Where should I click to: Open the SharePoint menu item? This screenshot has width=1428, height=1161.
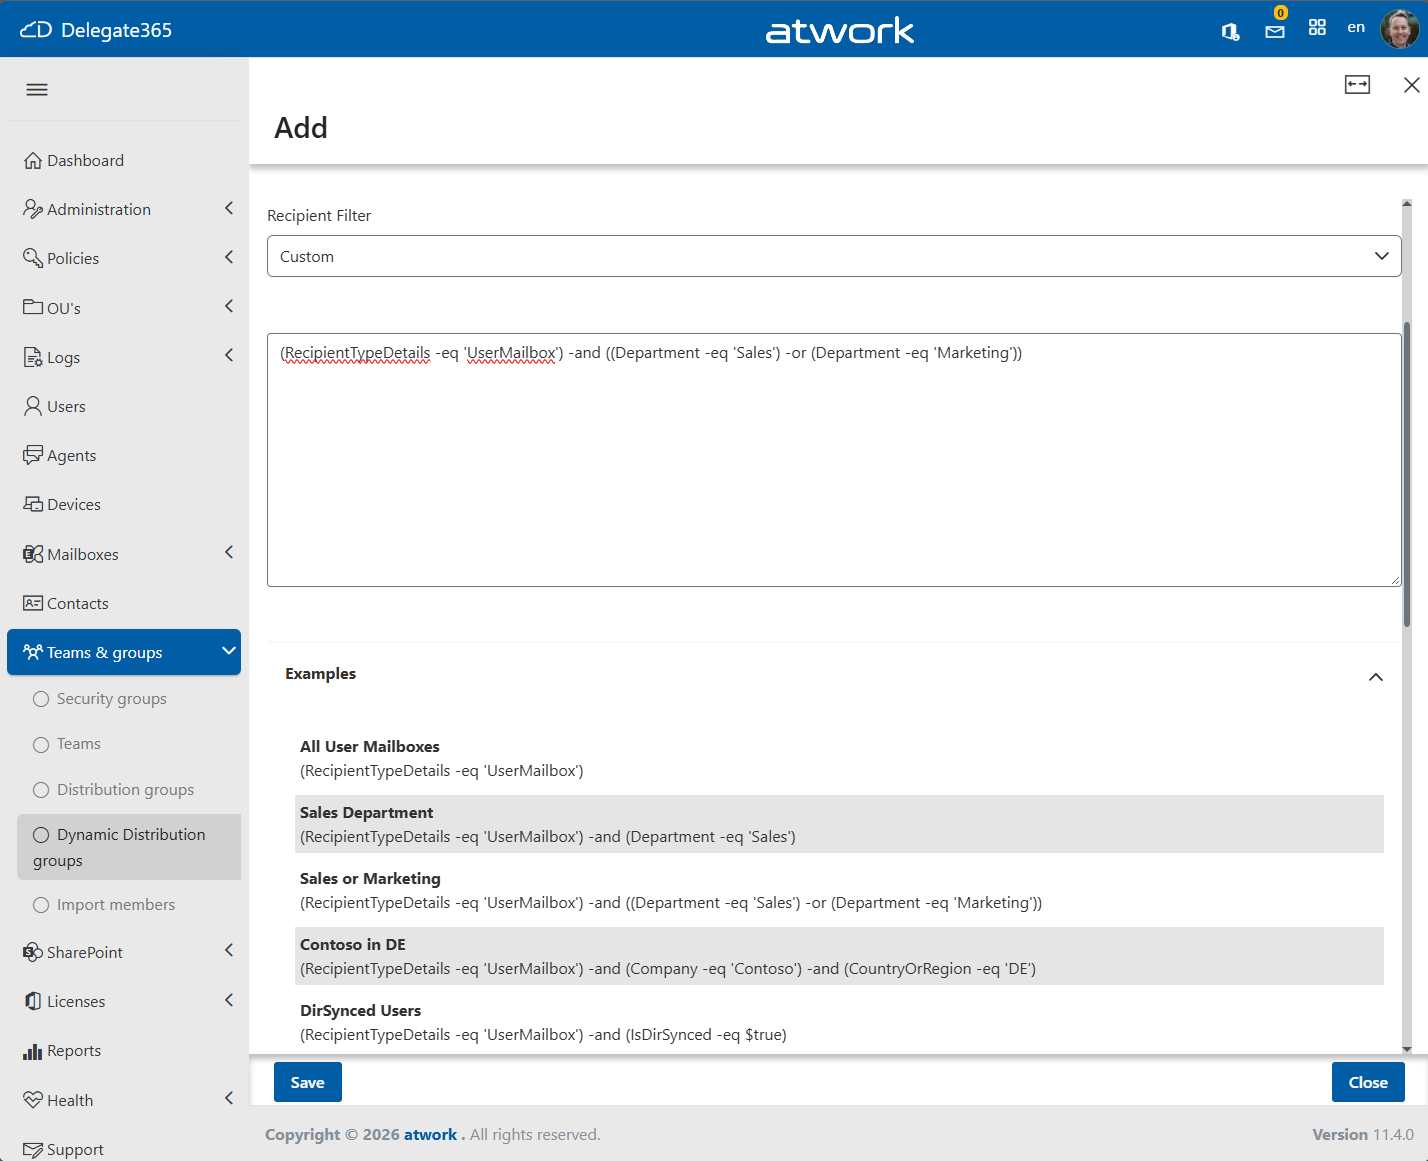[x=124, y=952]
